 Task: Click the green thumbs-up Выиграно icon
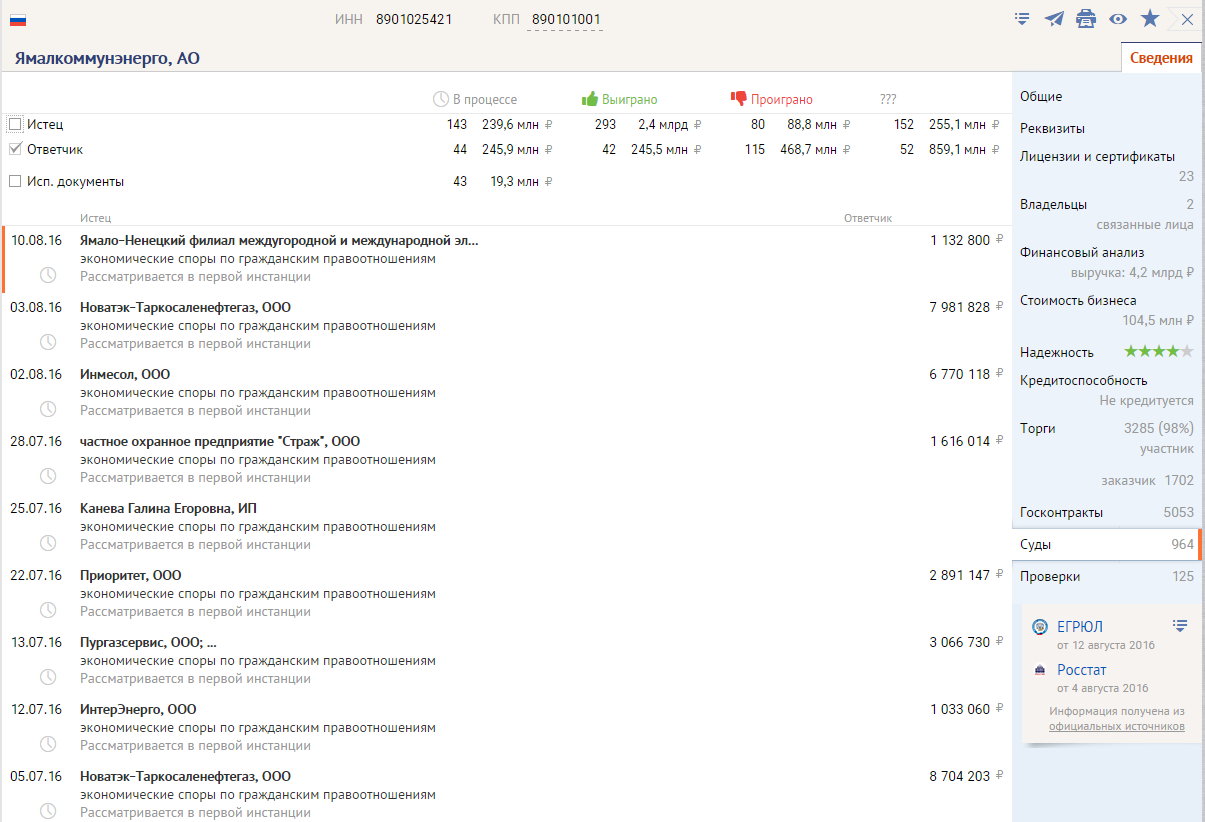coord(590,99)
